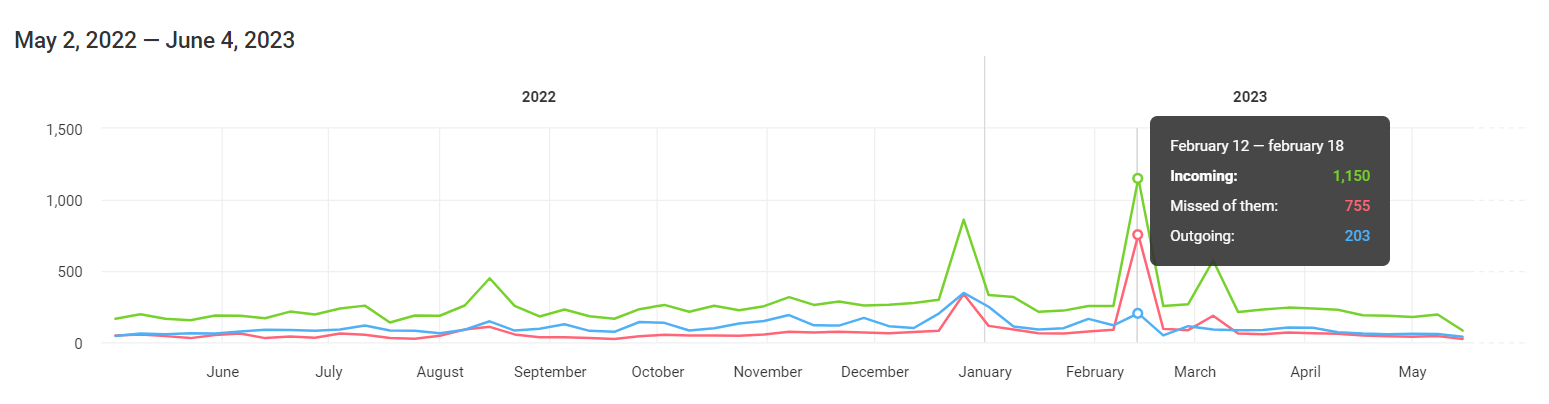Click the June label on the x-axis
Viewport: 1549px width, 404px height.
pyautogui.click(x=222, y=372)
